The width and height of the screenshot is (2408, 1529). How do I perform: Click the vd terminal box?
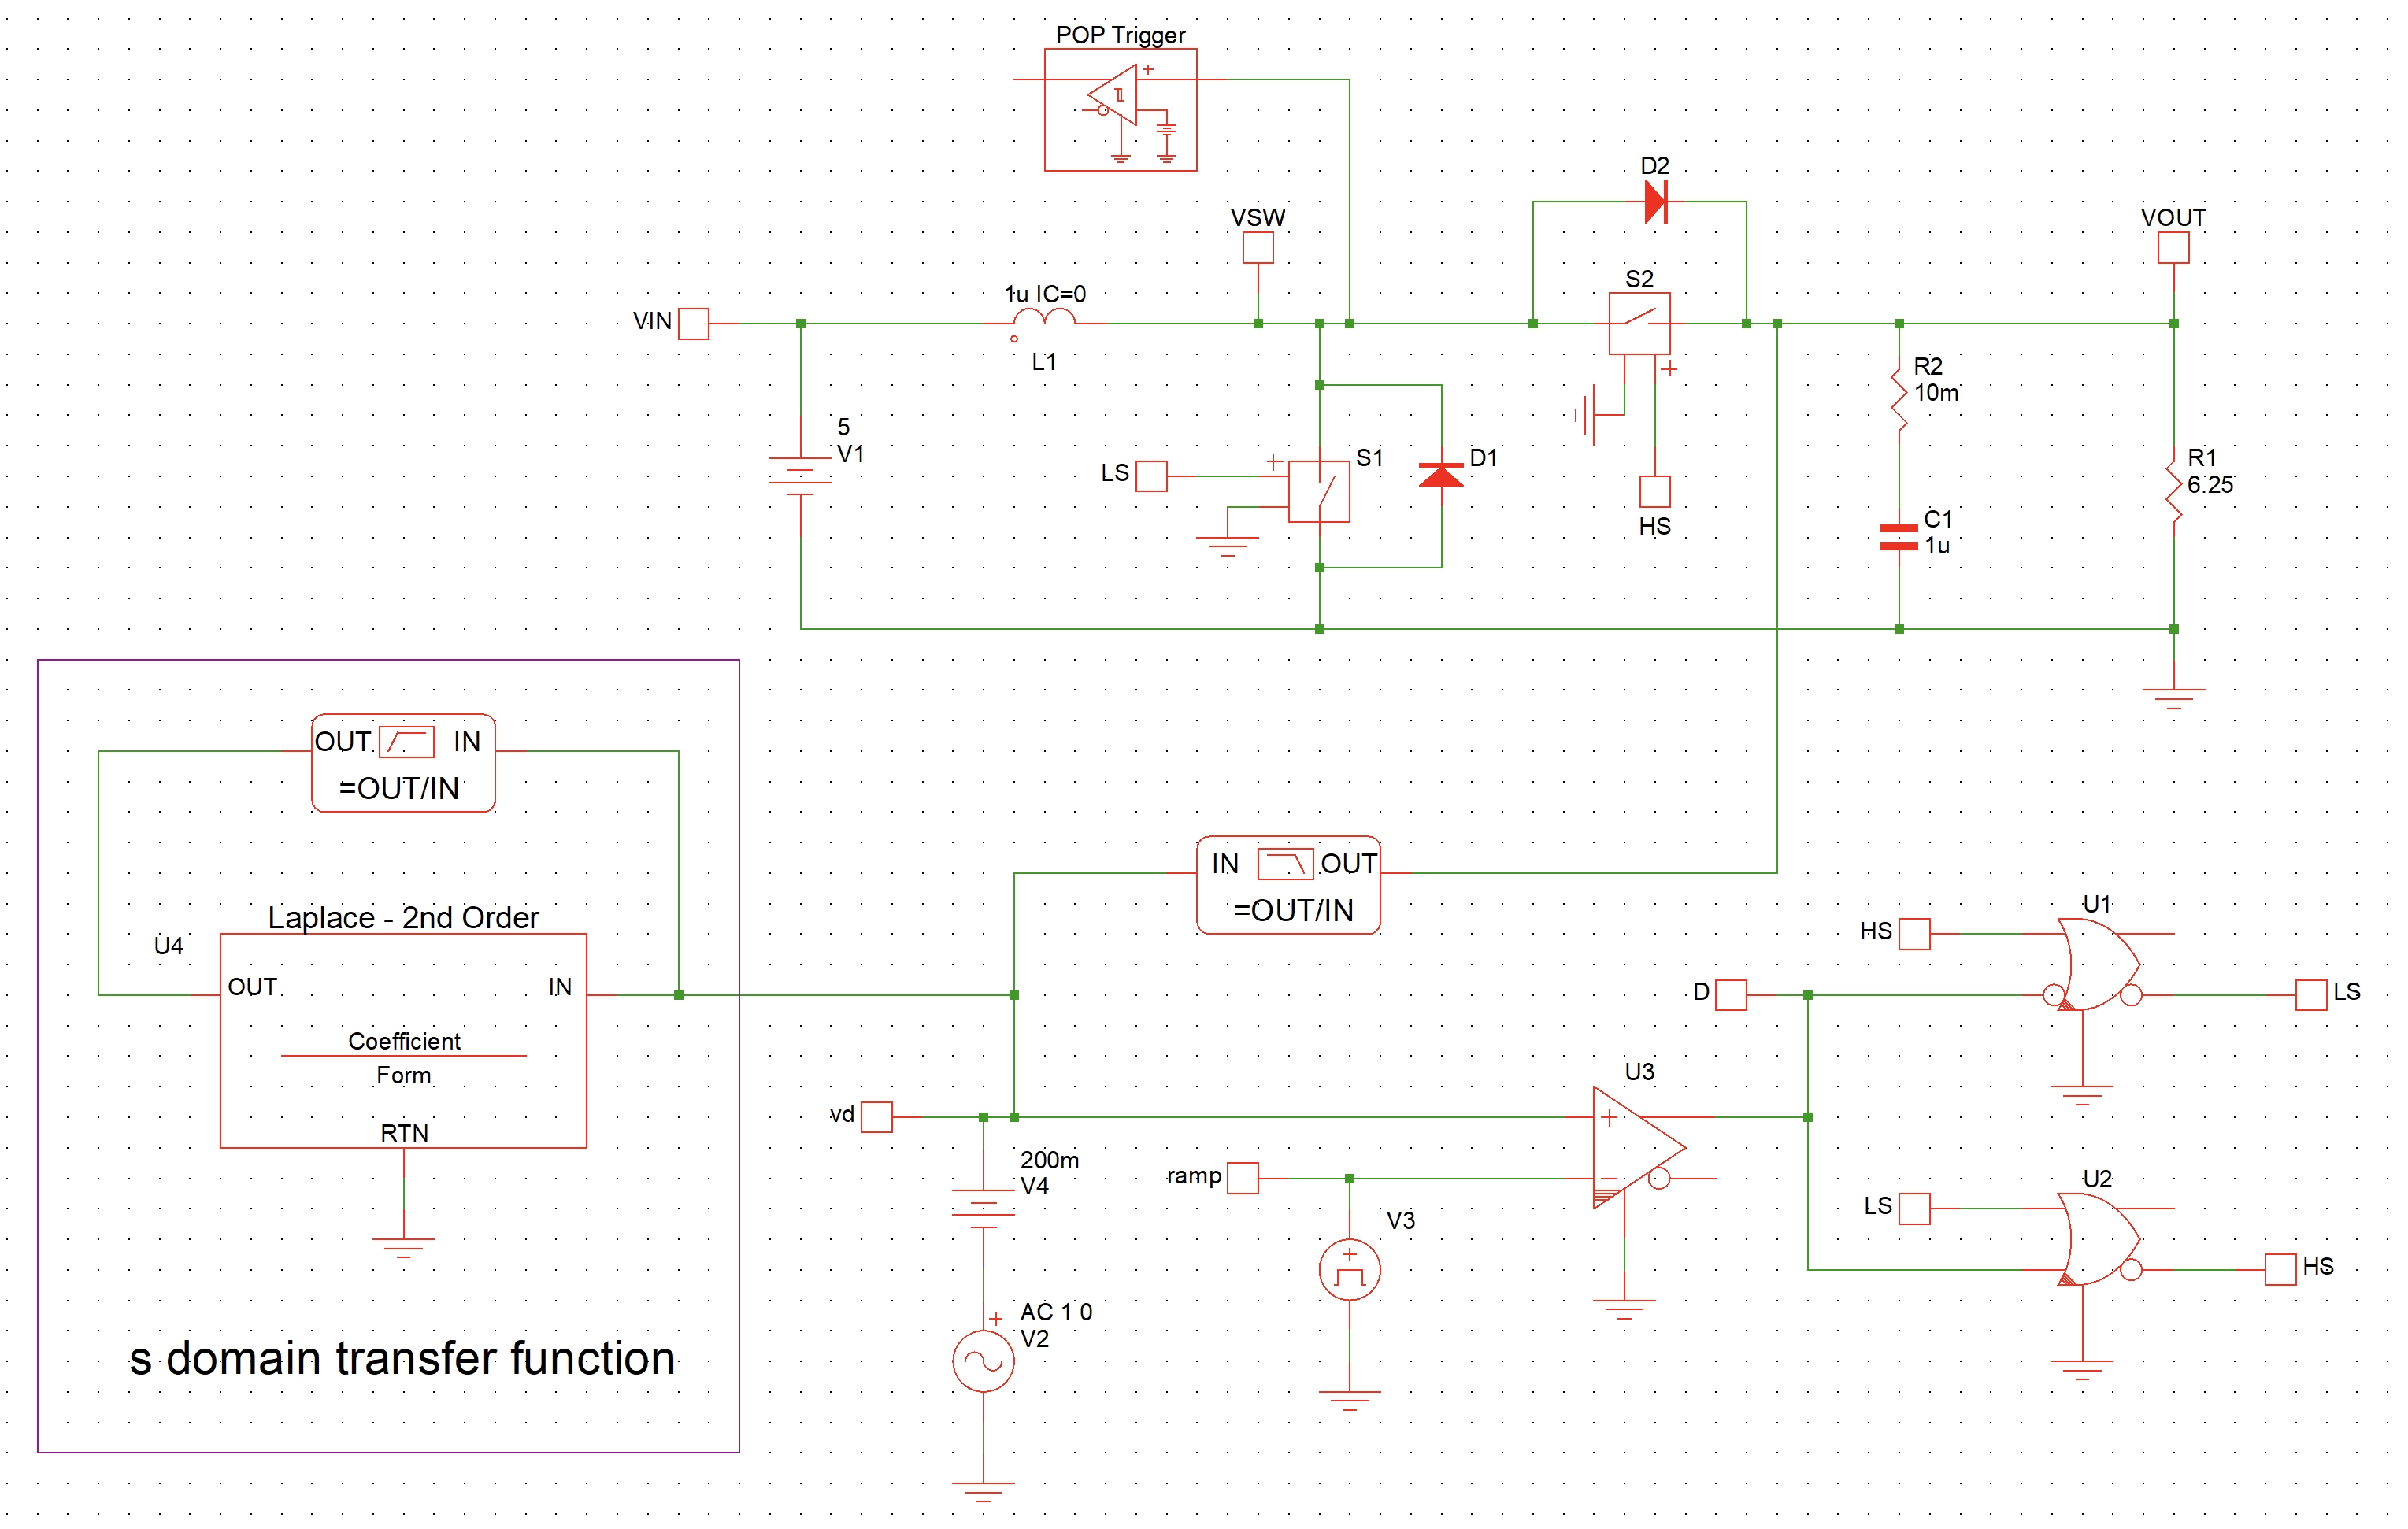pyautogui.click(x=876, y=1116)
